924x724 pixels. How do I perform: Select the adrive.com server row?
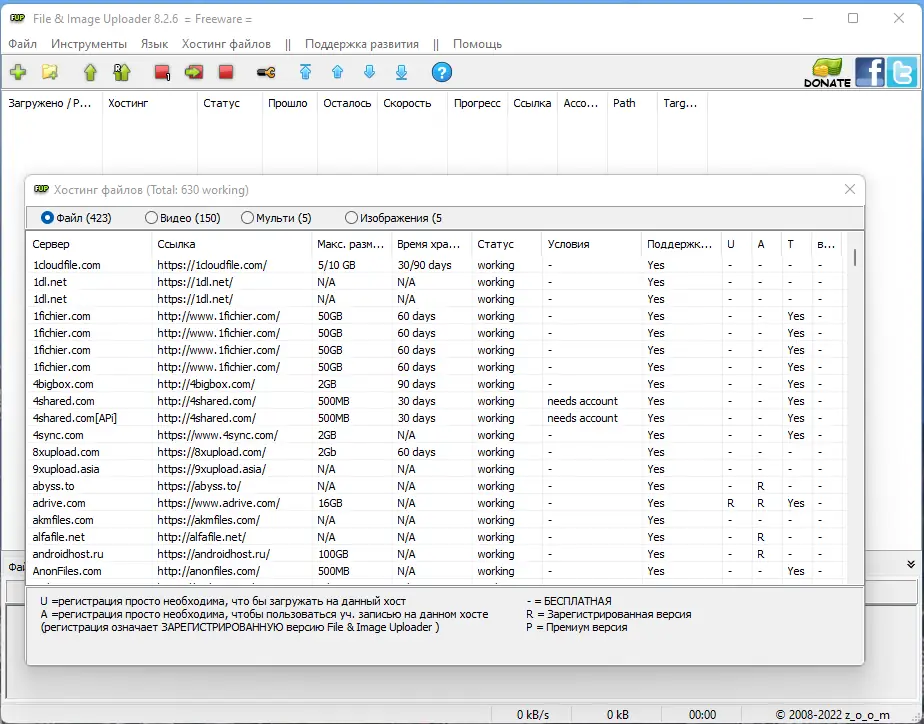pyautogui.click(x=434, y=504)
